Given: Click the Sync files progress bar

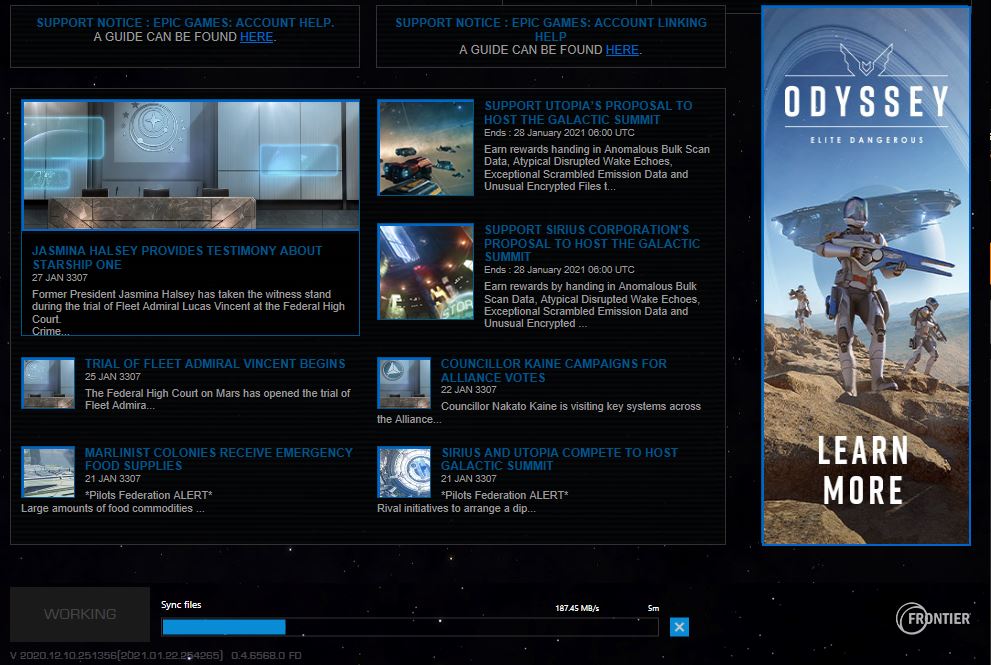Looking at the screenshot, I should [410, 627].
